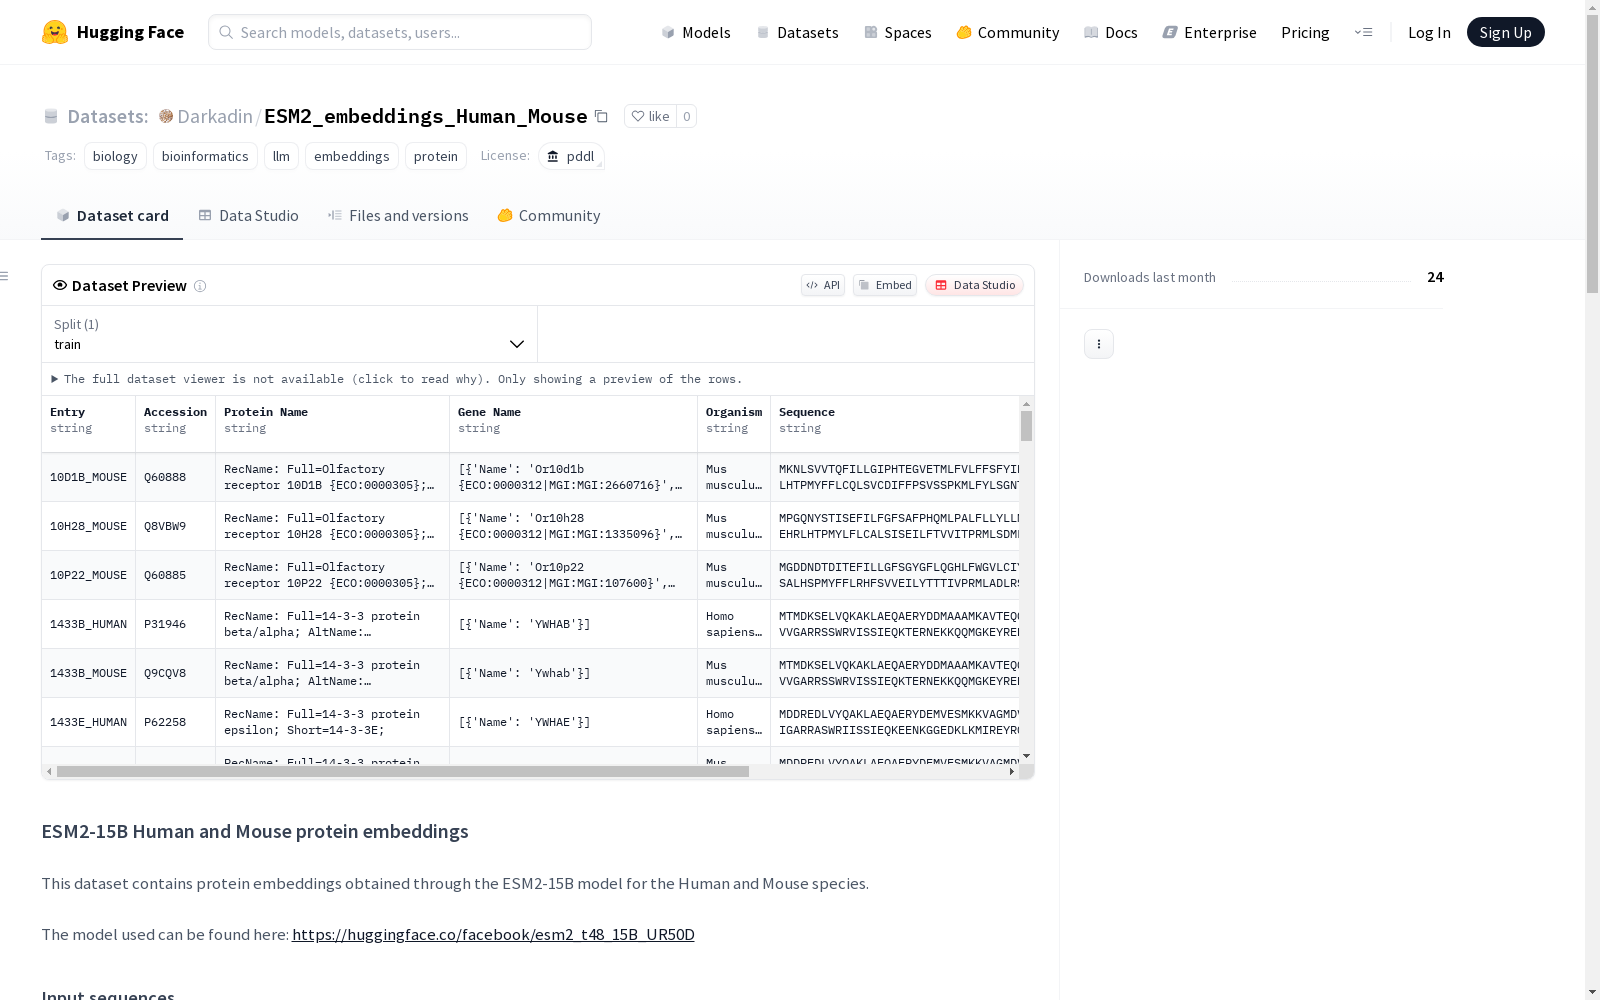Image resolution: width=1600 pixels, height=1000 pixels.
Task: Open the Split train dropdown
Action: pos(290,334)
